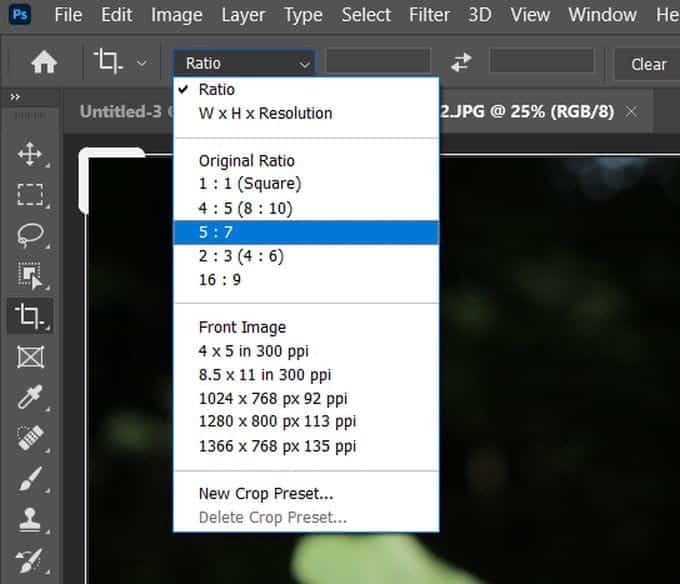Select the Move tool
680x584 pixels.
point(30,154)
